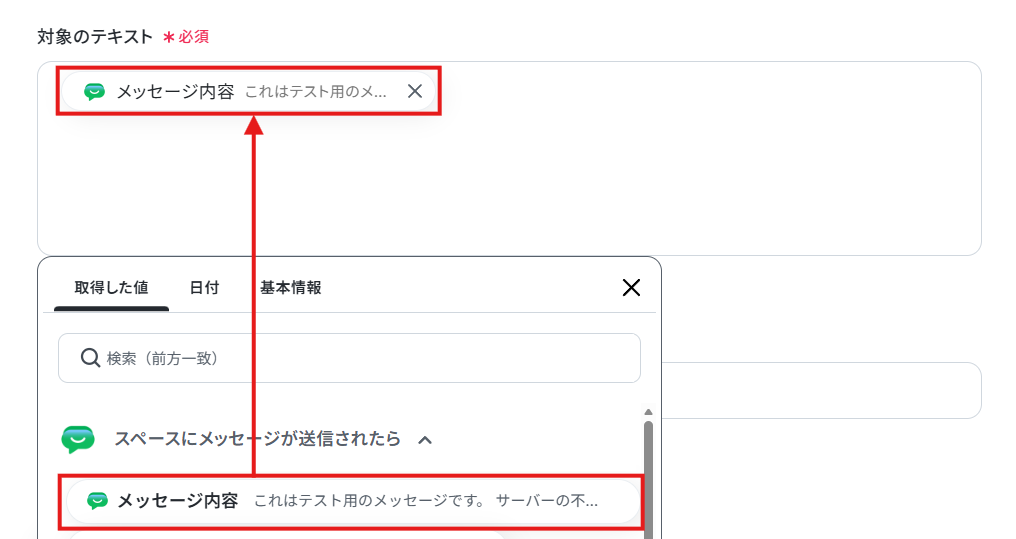Click the chip preview text これはテスト用のメ...

pos(316,92)
